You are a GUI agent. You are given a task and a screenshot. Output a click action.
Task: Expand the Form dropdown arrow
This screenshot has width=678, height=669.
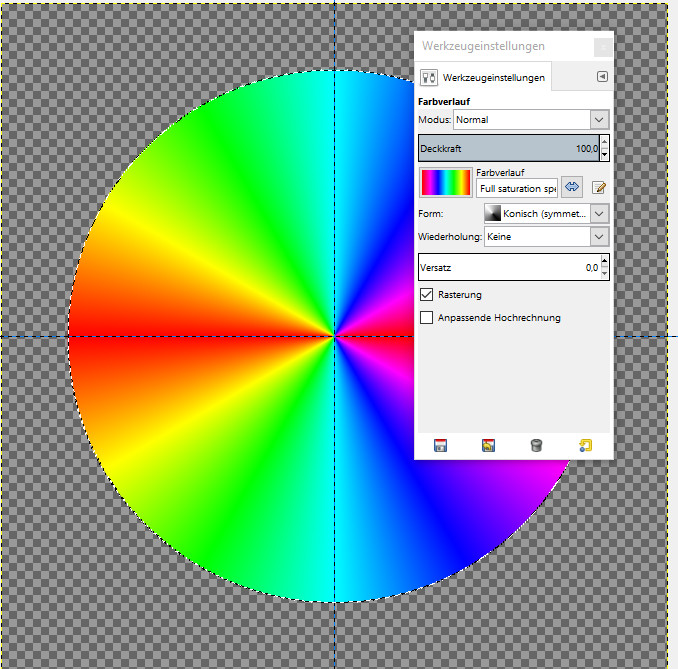(599, 213)
